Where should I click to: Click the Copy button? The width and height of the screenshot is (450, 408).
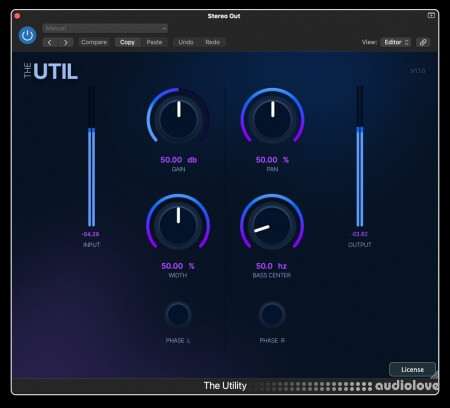click(x=127, y=42)
